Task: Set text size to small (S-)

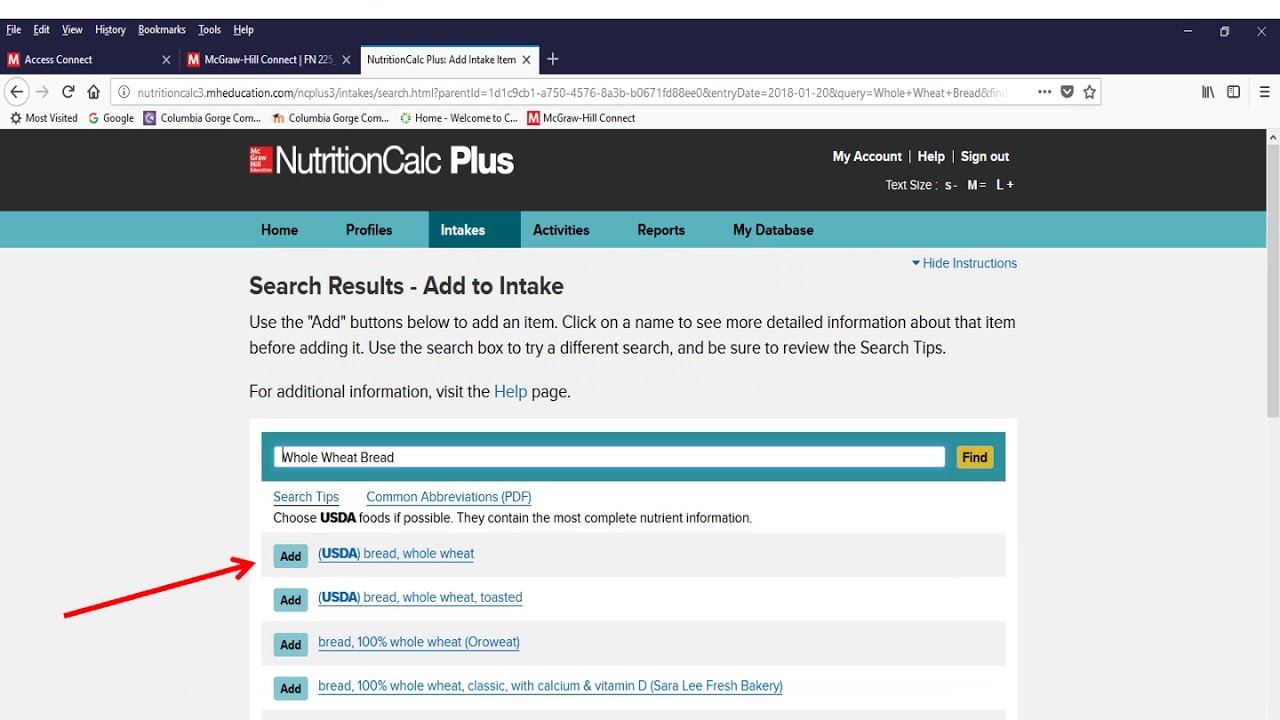Action: click(x=951, y=185)
